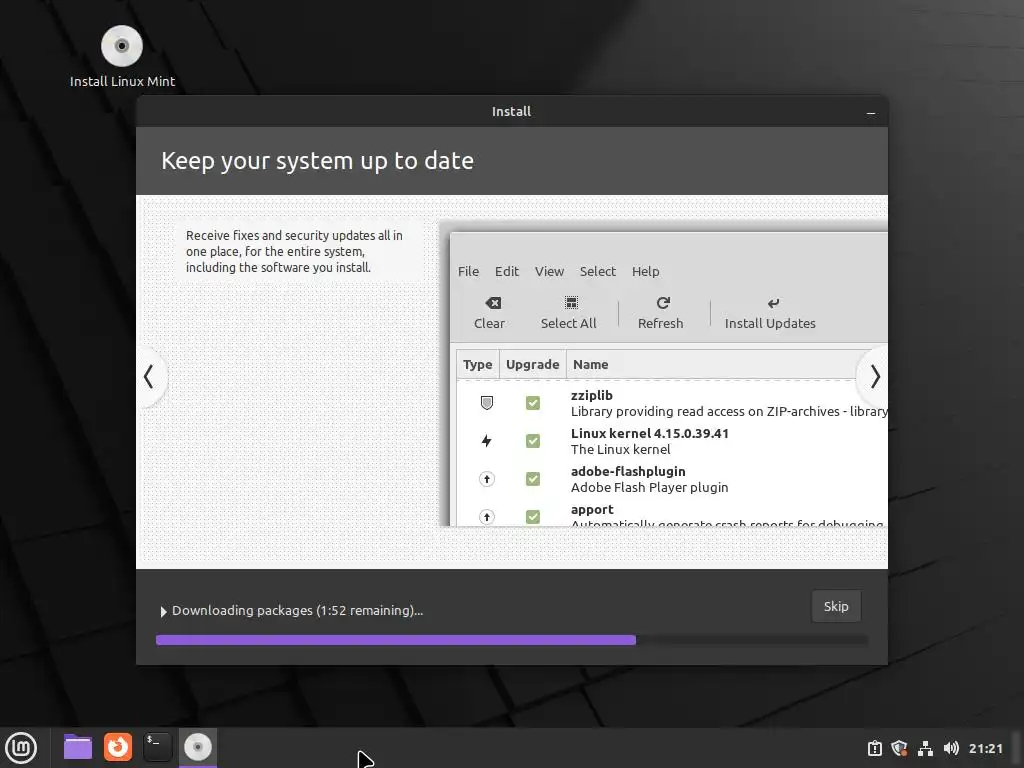
Task: Click Select menu in the slideshow screenshot
Action: point(598,272)
